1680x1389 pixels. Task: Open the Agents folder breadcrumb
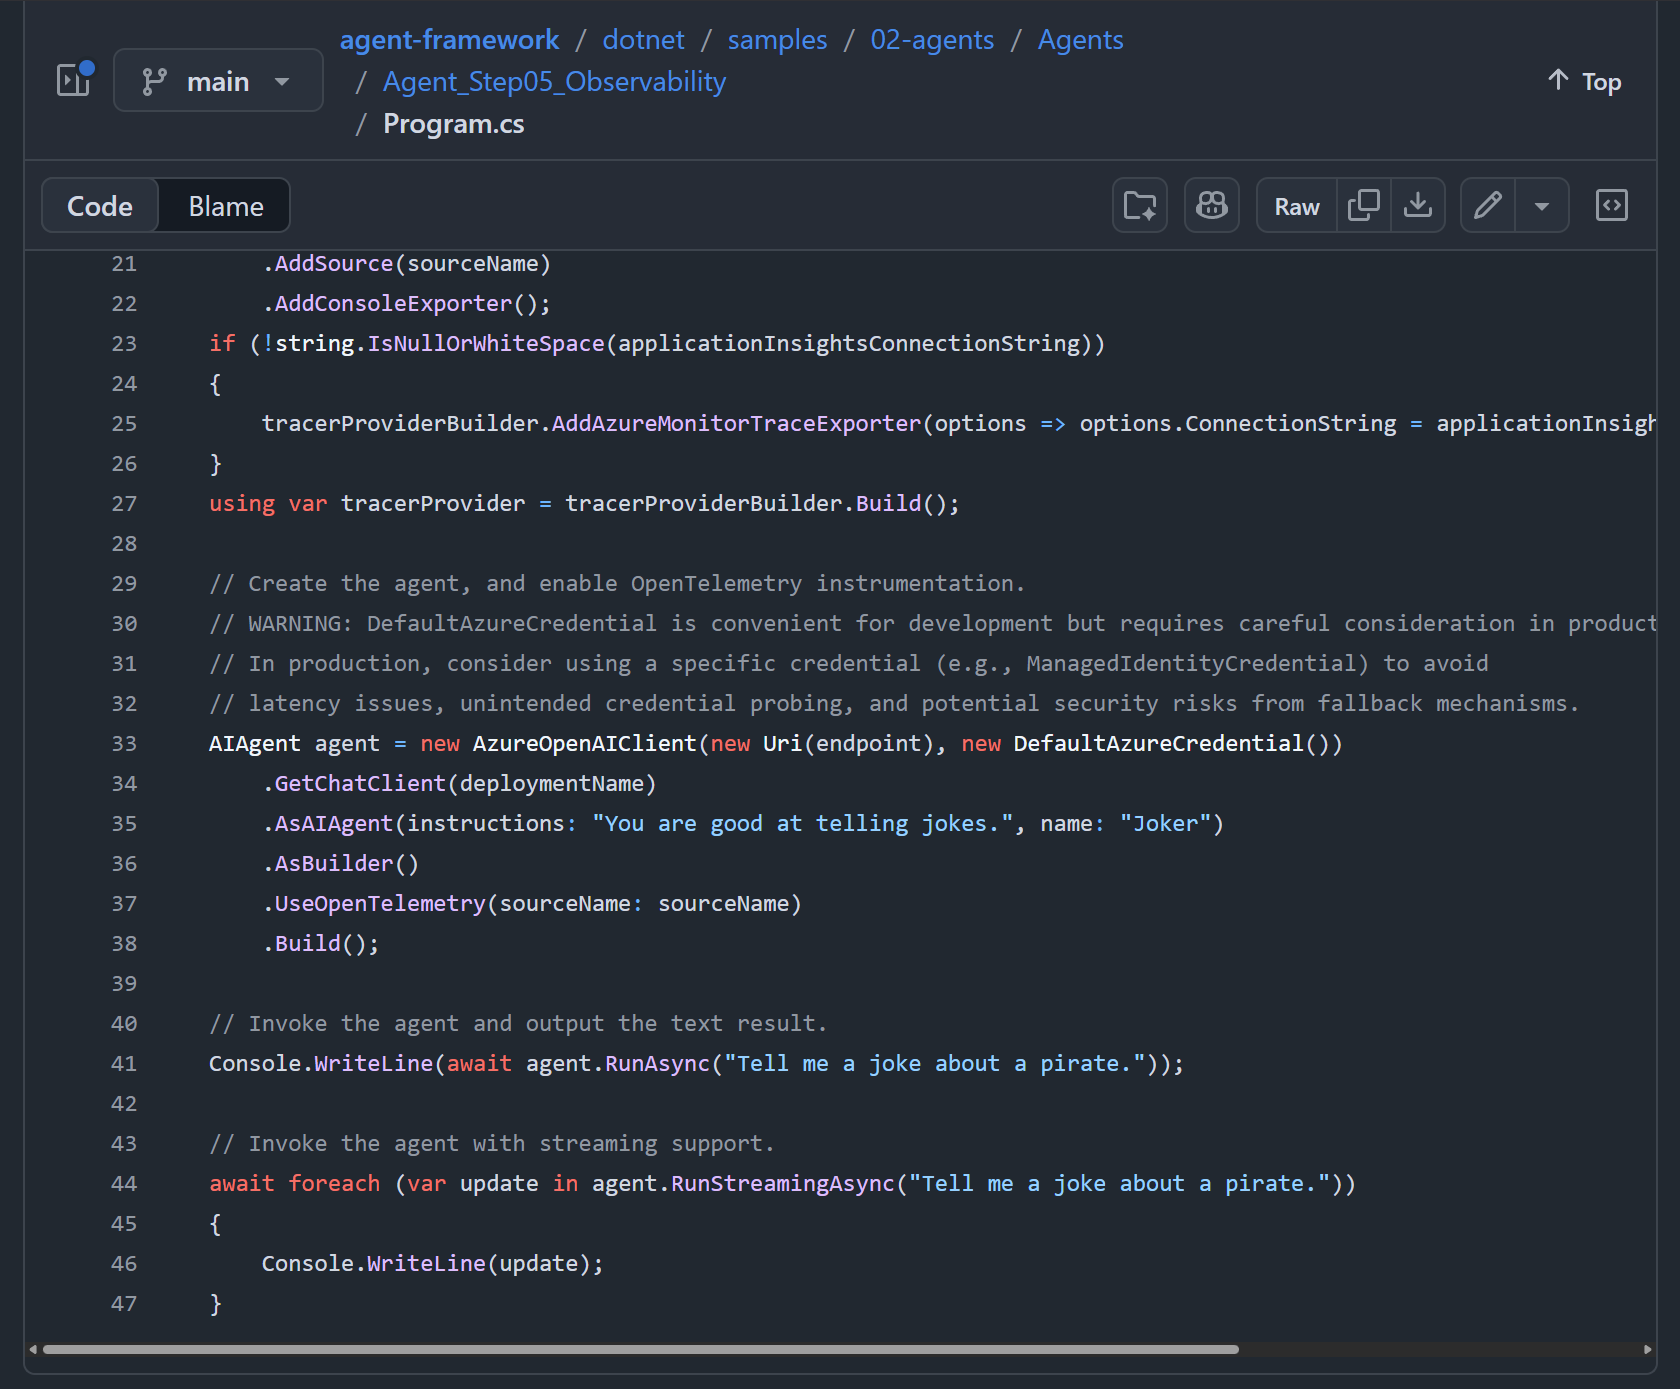(1080, 40)
